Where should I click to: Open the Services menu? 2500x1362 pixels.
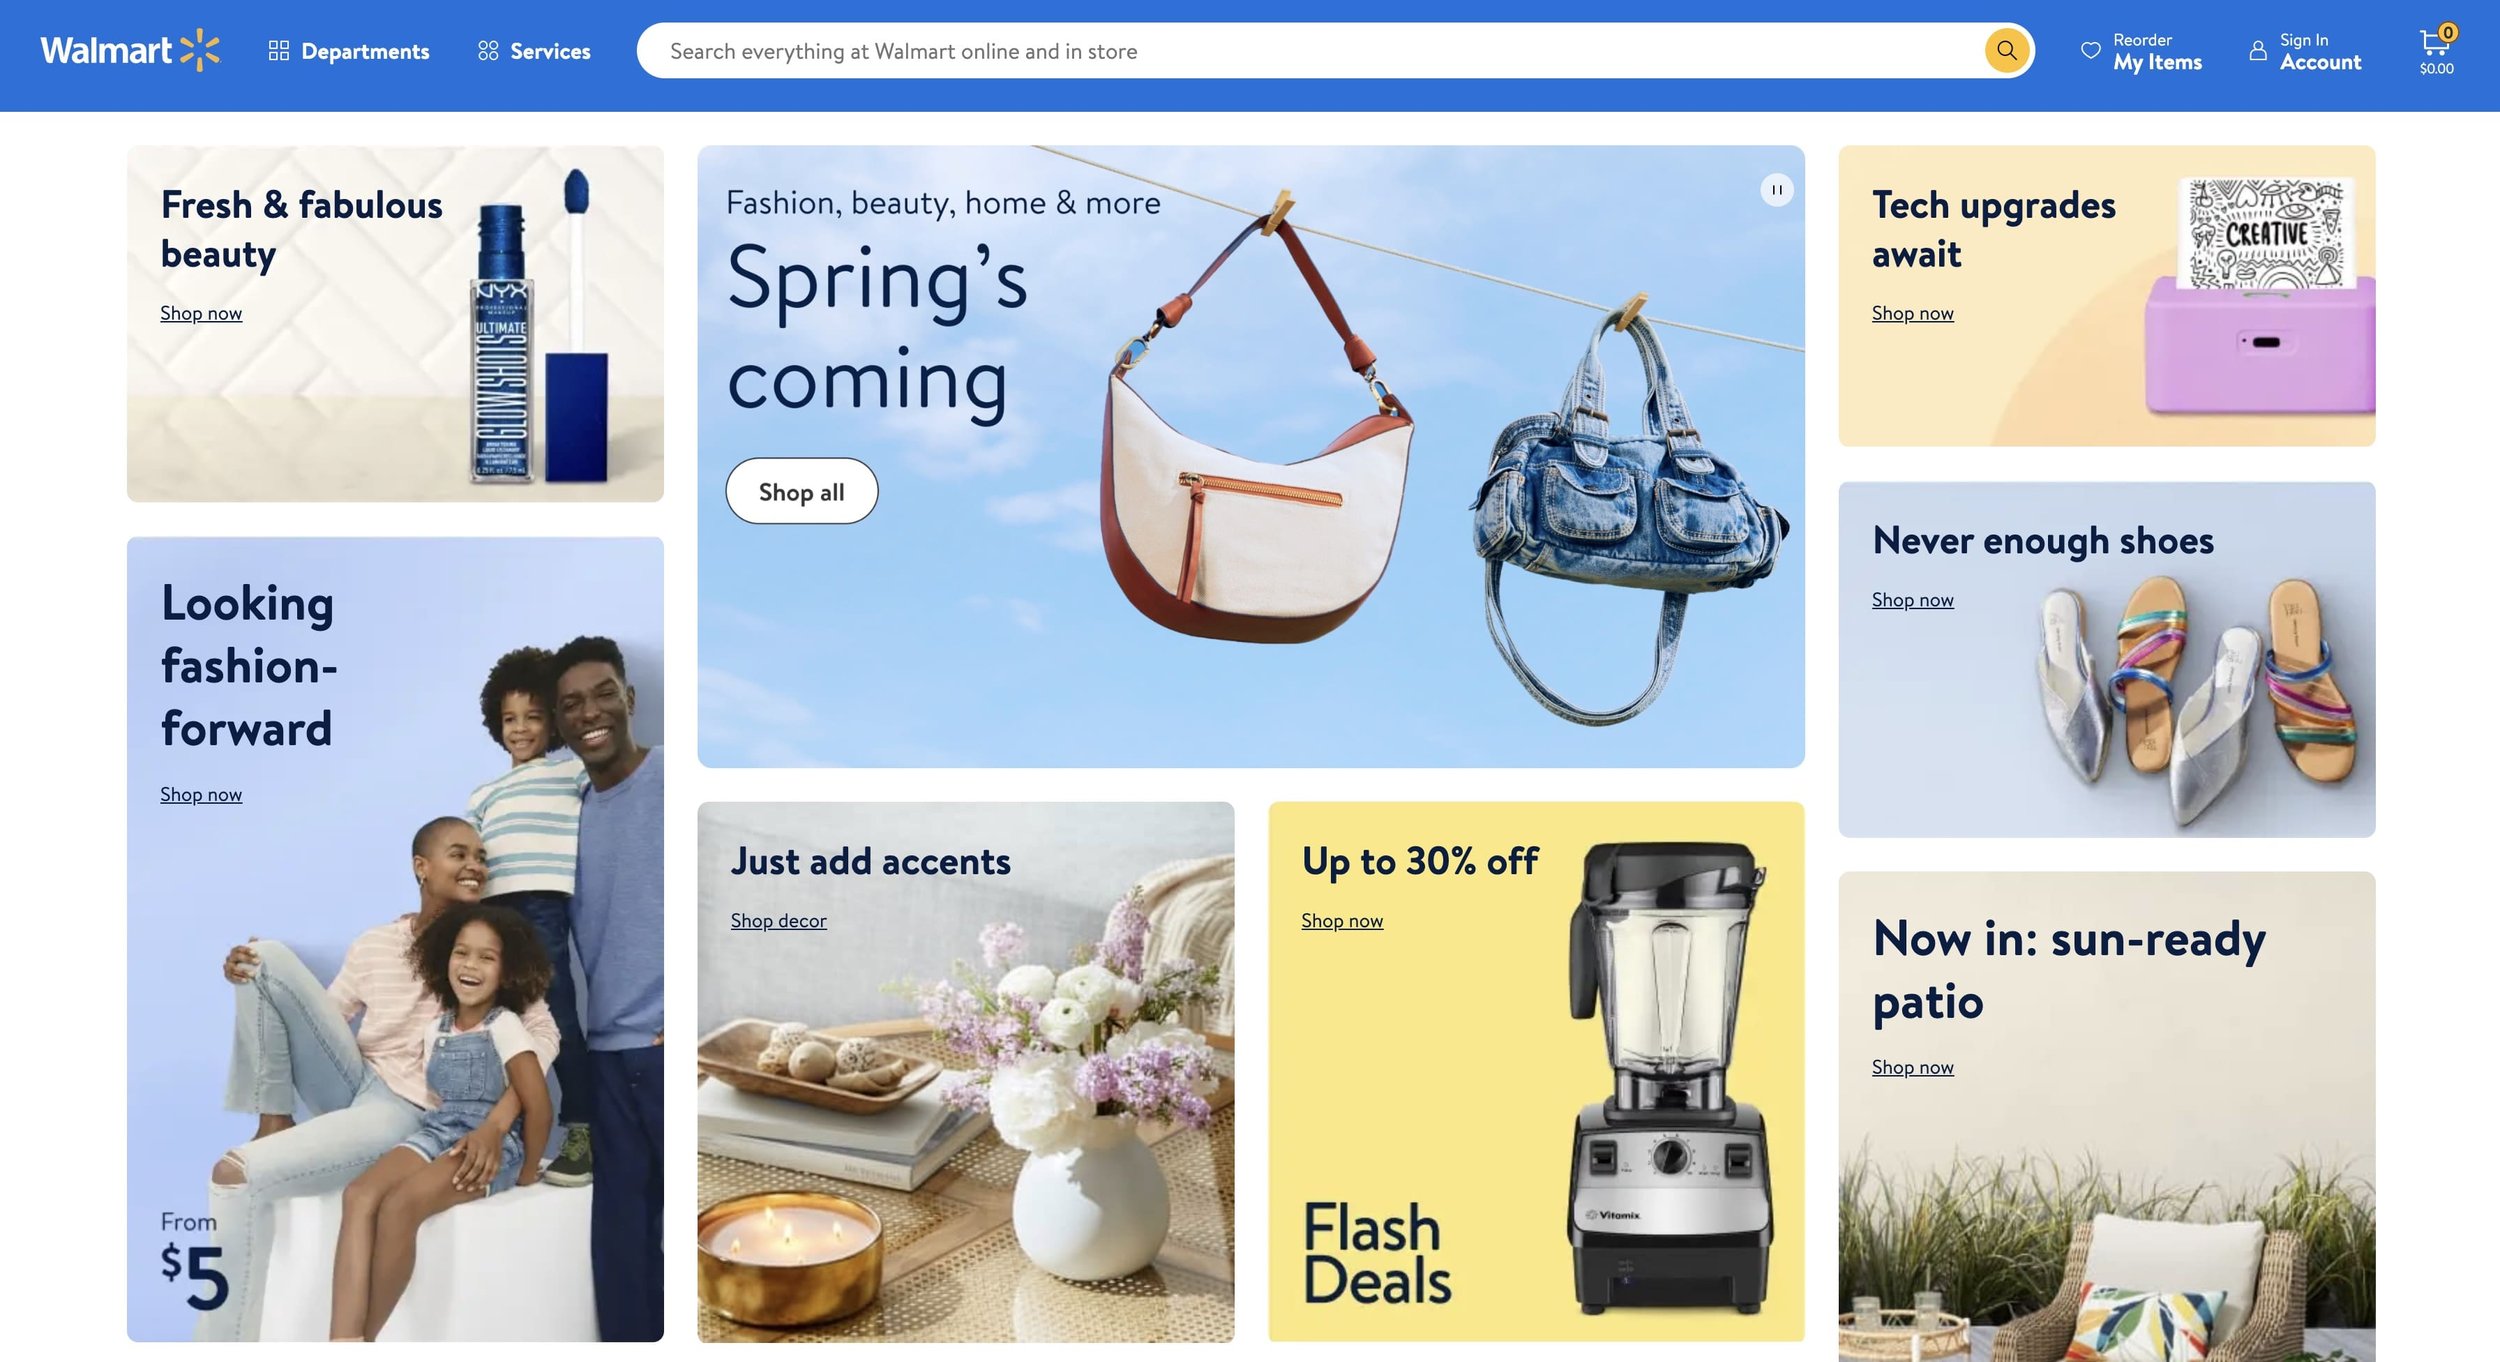pyautogui.click(x=534, y=50)
